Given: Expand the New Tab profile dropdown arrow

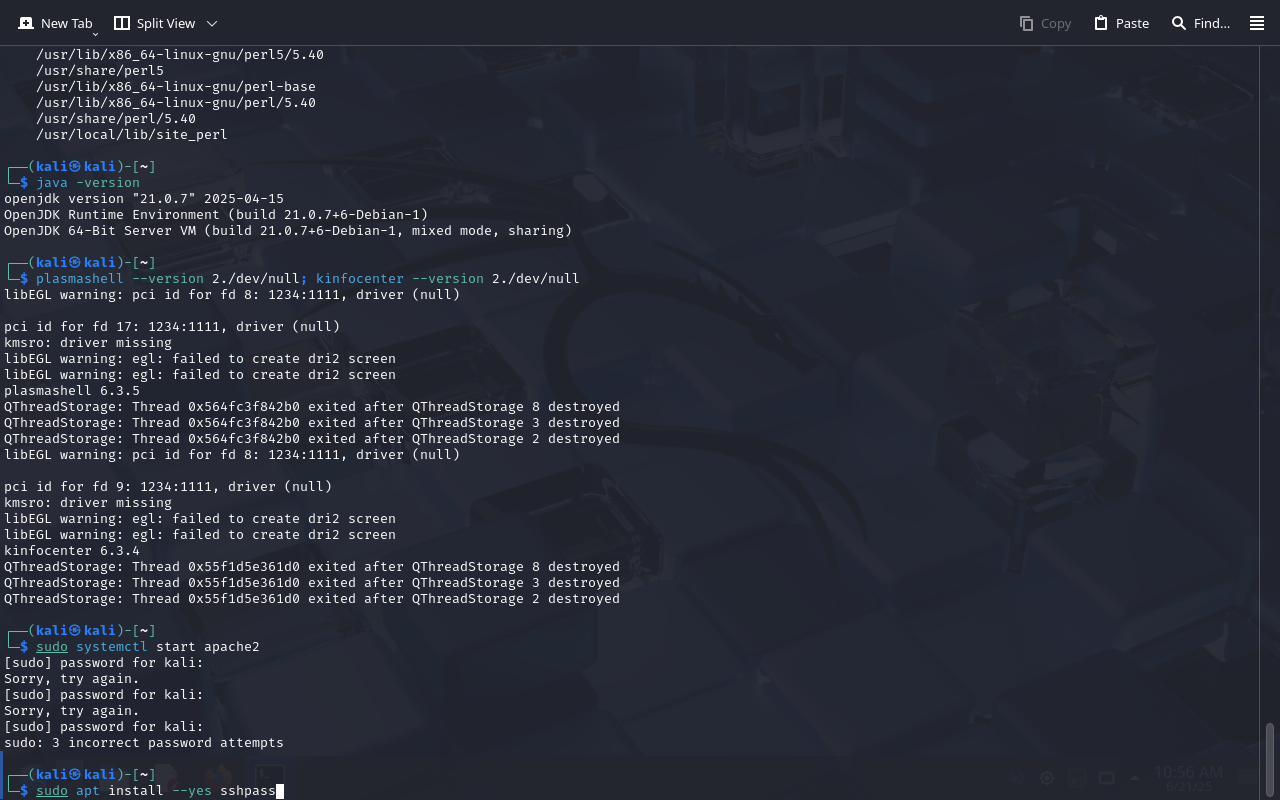Looking at the screenshot, I should click(x=96, y=34).
